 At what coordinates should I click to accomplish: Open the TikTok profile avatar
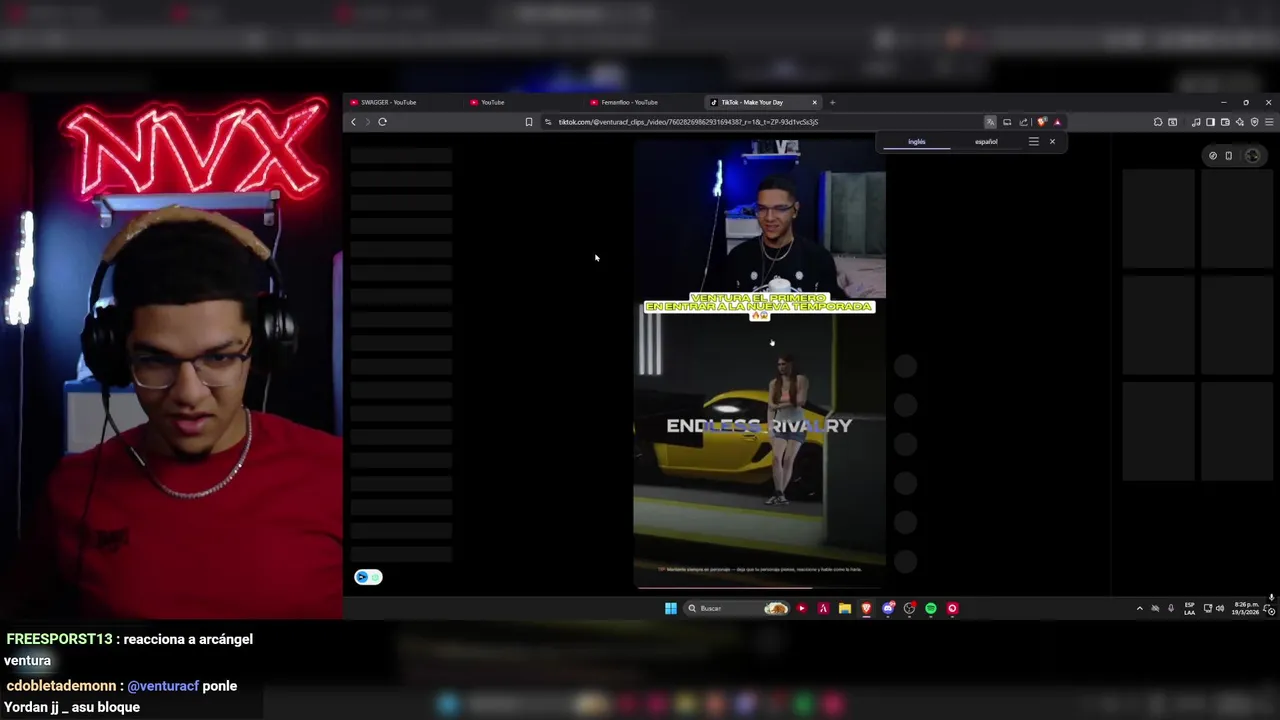tap(1252, 156)
